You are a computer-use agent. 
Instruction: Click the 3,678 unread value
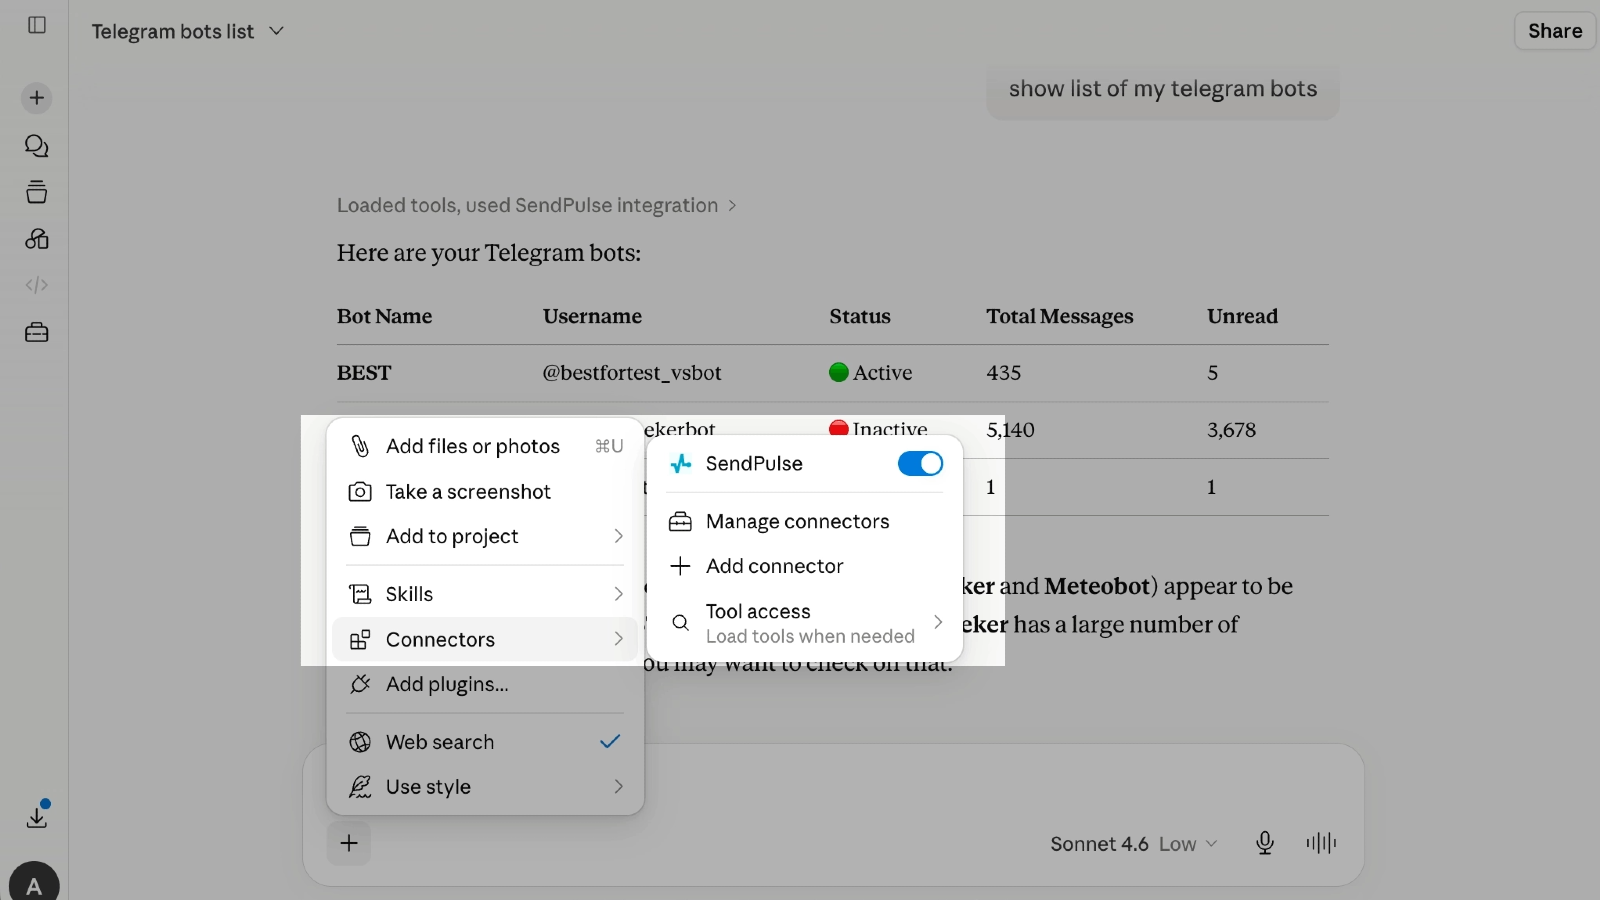[x=1232, y=430]
